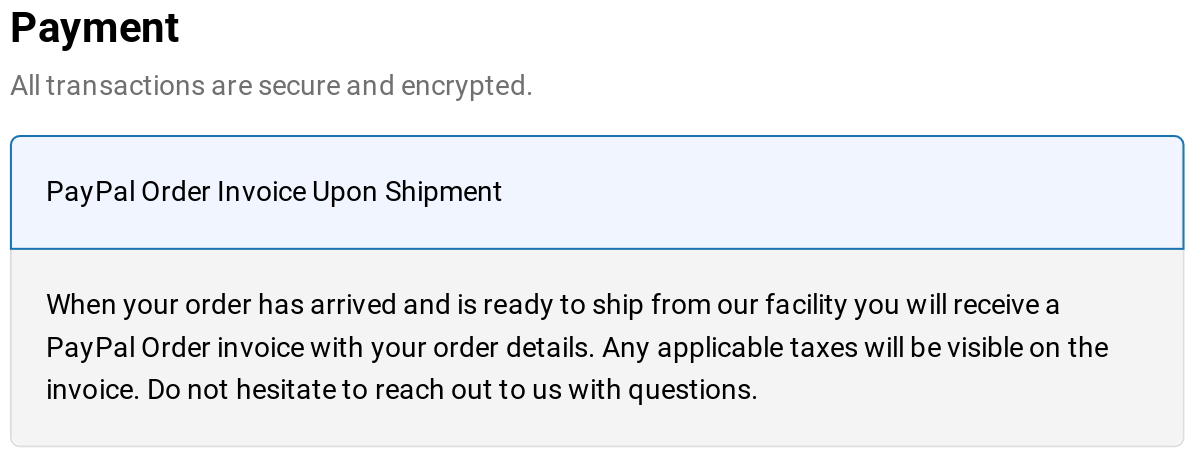Image resolution: width=1197 pixels, height=455 pixels.
Task: Click the Payment section heading
Action: click(95, 27)
